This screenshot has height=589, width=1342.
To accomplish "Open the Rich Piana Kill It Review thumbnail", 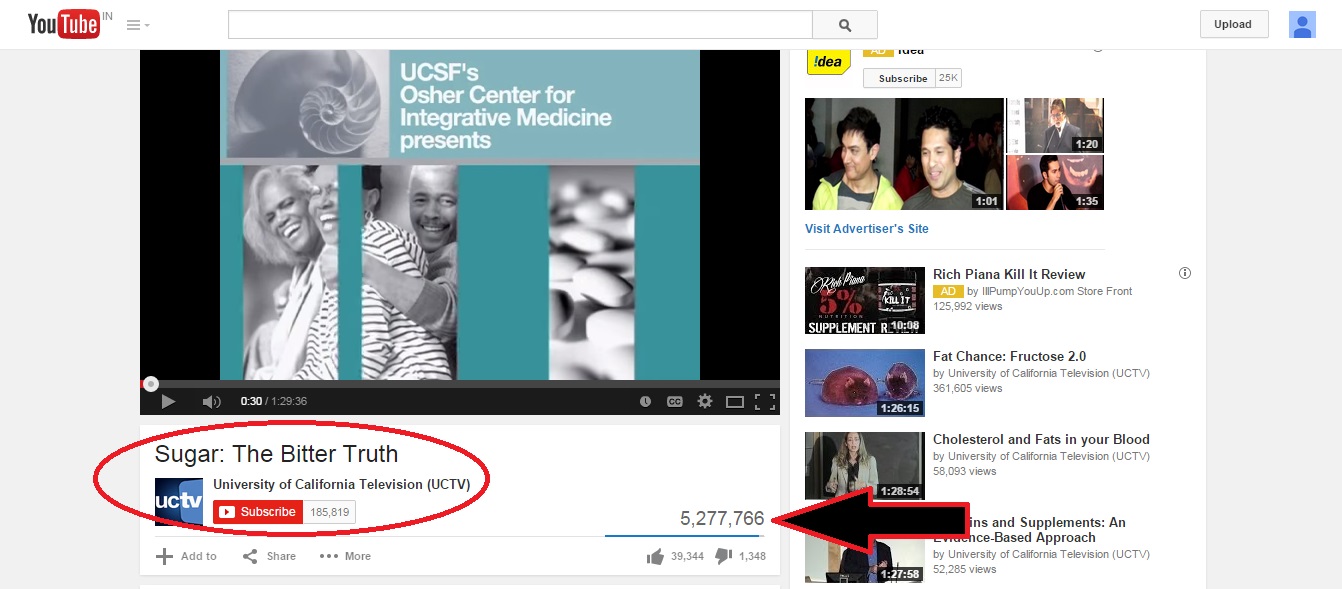I will click(865, 301).
